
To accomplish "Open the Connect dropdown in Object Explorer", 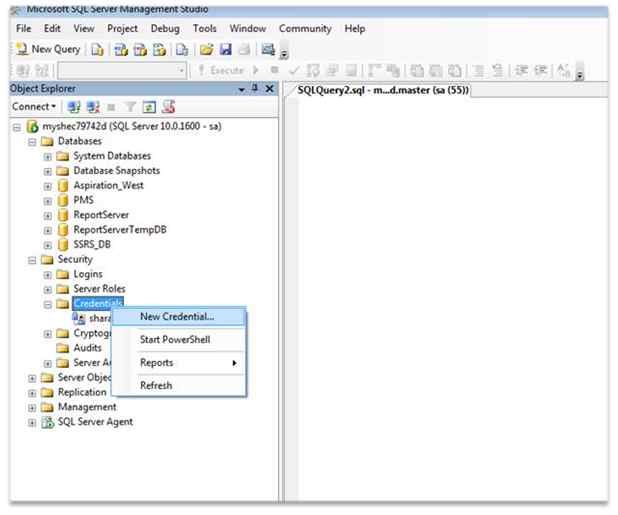I will [34, 107].
